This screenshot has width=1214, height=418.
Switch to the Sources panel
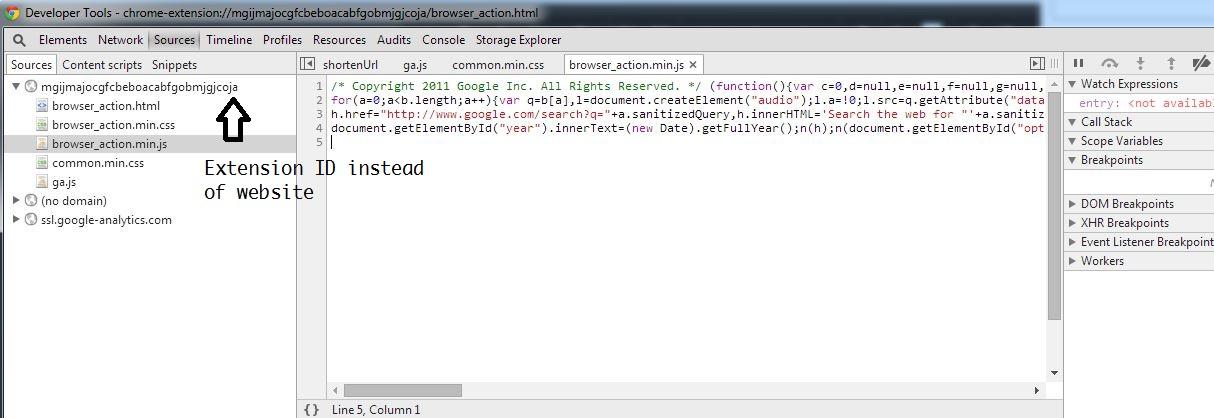(175, 40)
